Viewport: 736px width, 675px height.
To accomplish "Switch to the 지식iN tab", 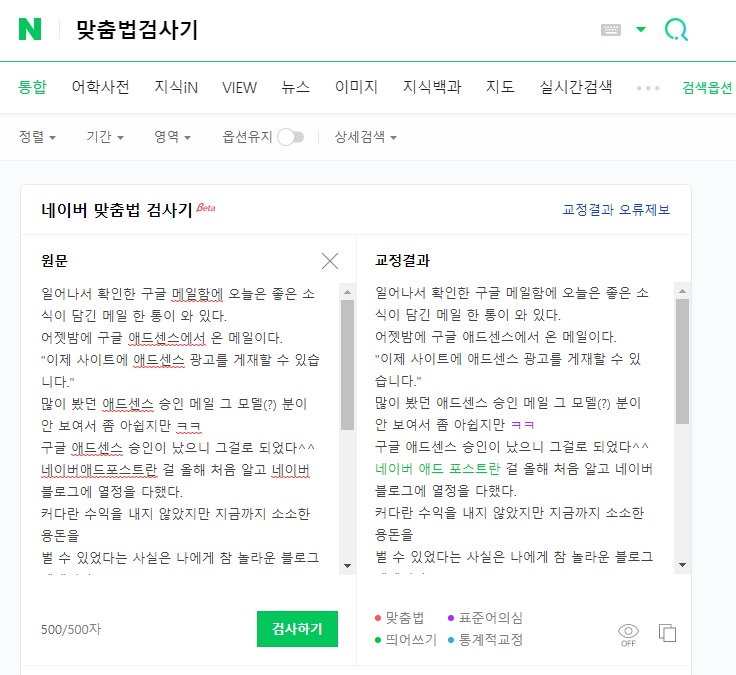I will (176, 87).
